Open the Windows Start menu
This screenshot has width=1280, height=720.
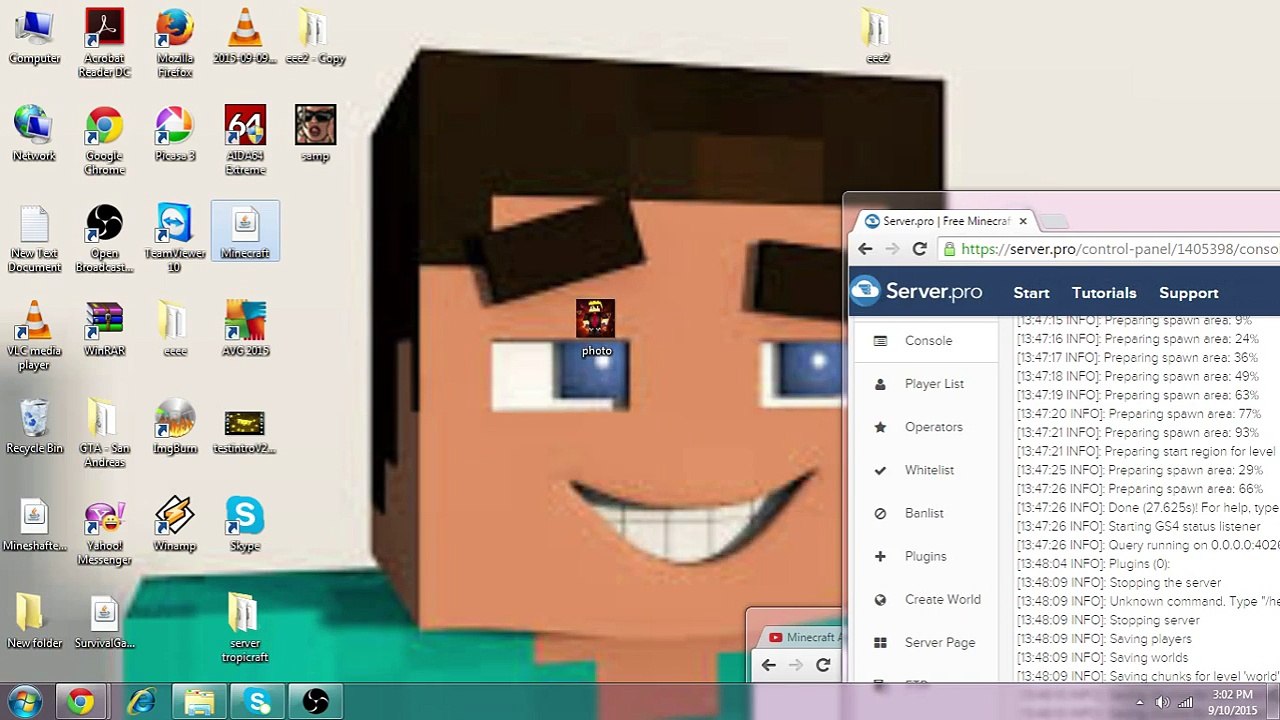[x=25, y=701]
